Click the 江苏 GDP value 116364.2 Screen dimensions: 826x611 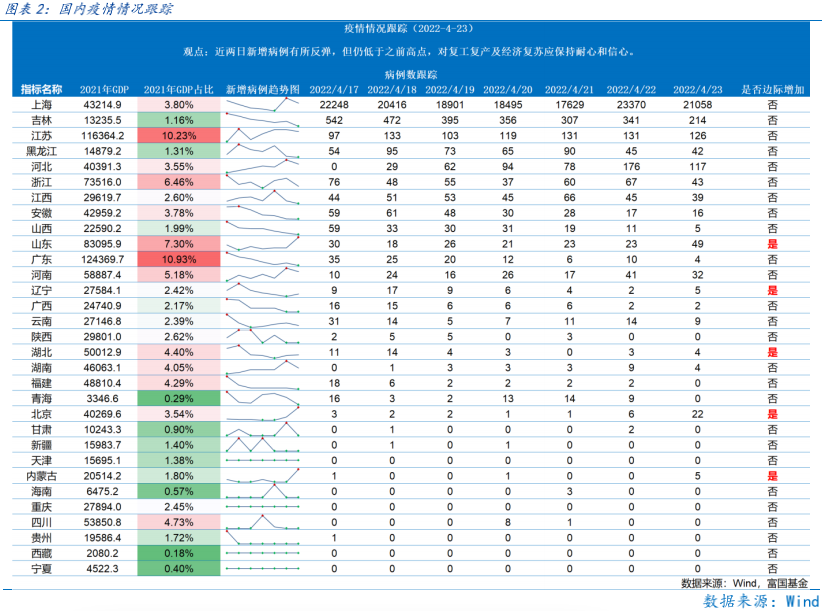[x=102, y=136]
